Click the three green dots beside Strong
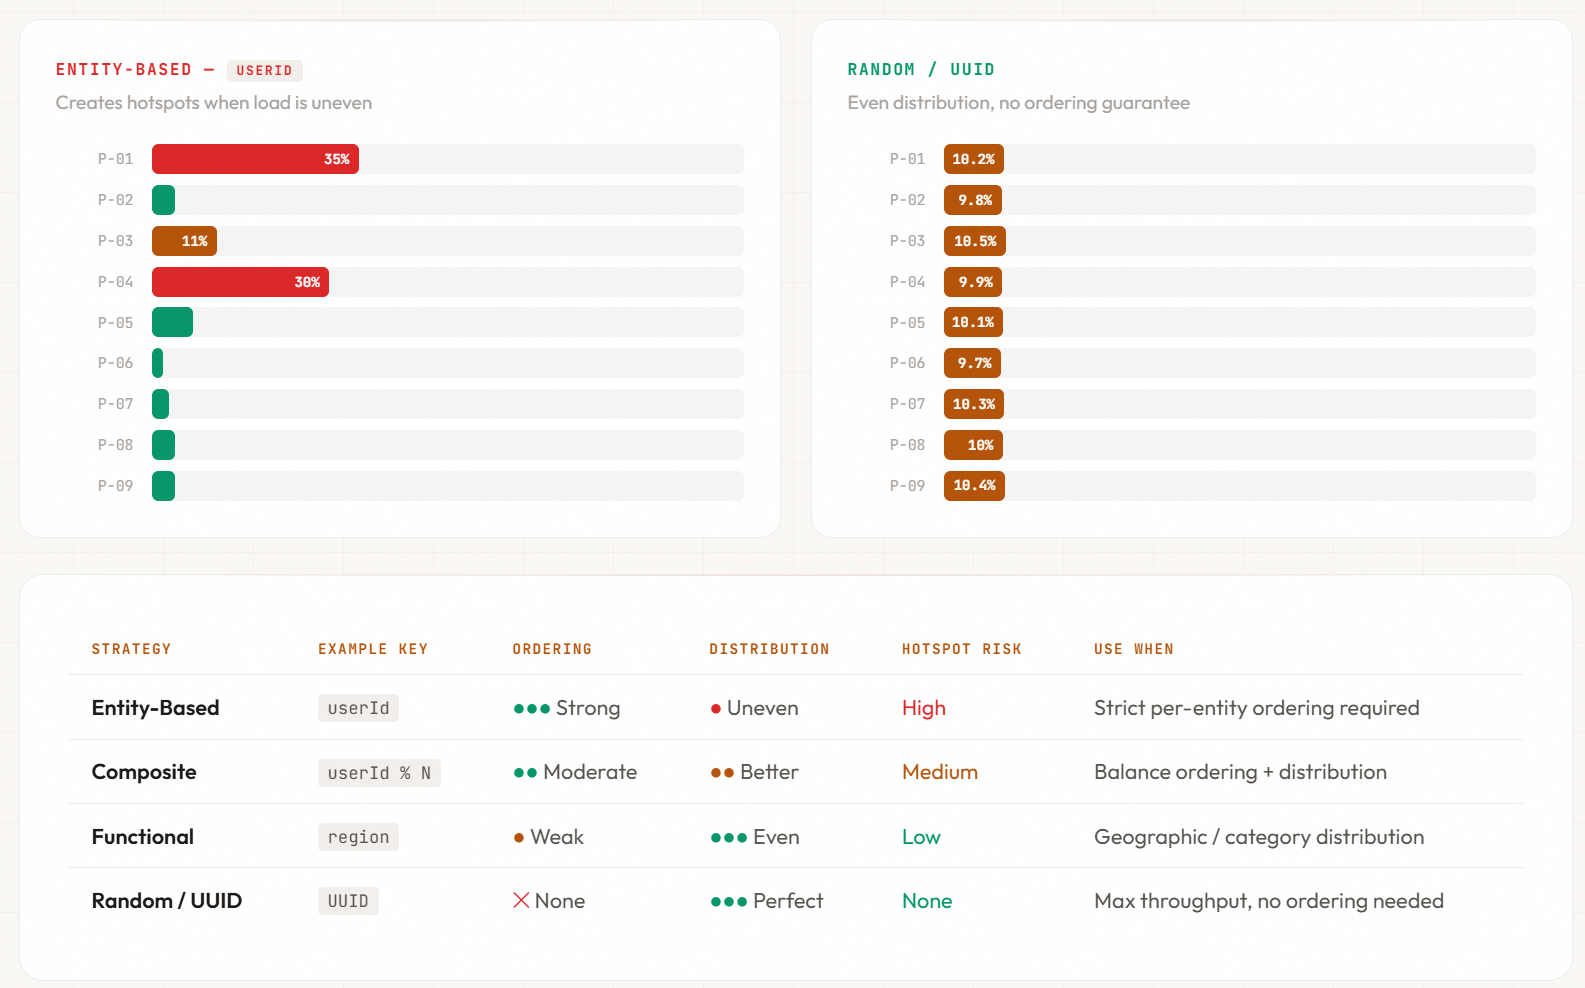The width and height of the screenshot is (1585, 988). point(531,709)
